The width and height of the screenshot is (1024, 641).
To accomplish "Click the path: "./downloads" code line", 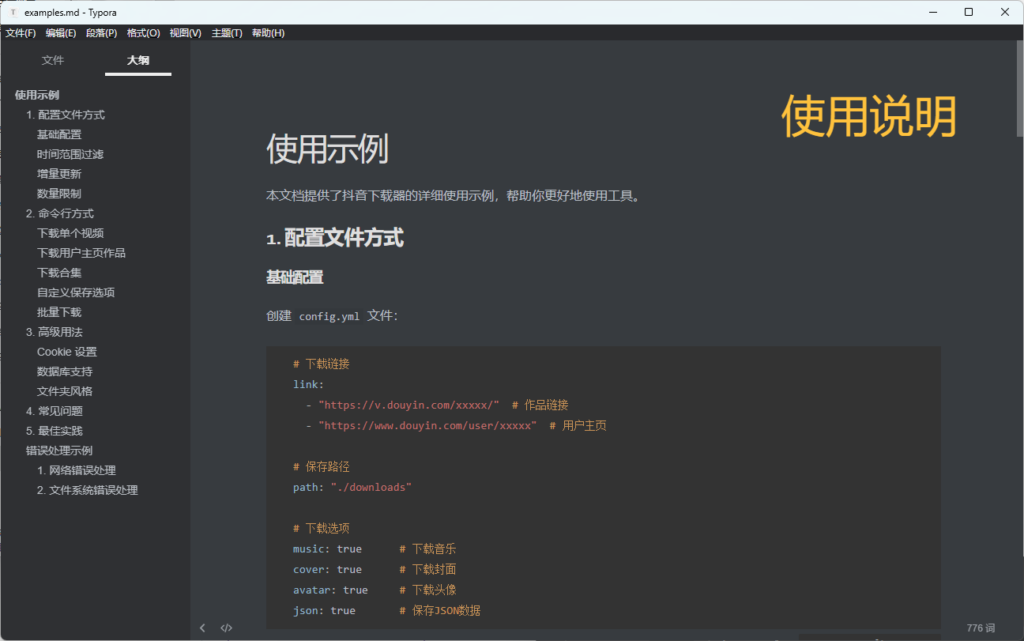I will [352, 488].
